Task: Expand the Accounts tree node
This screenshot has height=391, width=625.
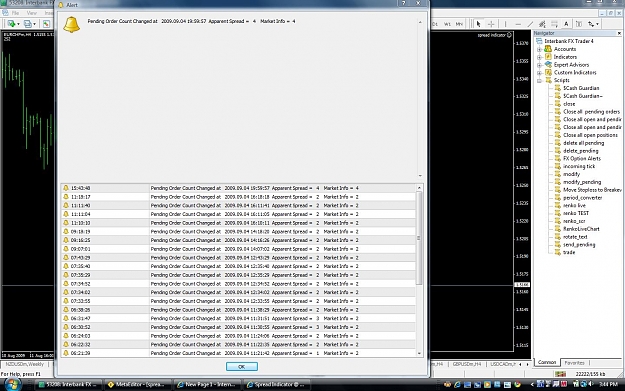Action: pos(539,49)
